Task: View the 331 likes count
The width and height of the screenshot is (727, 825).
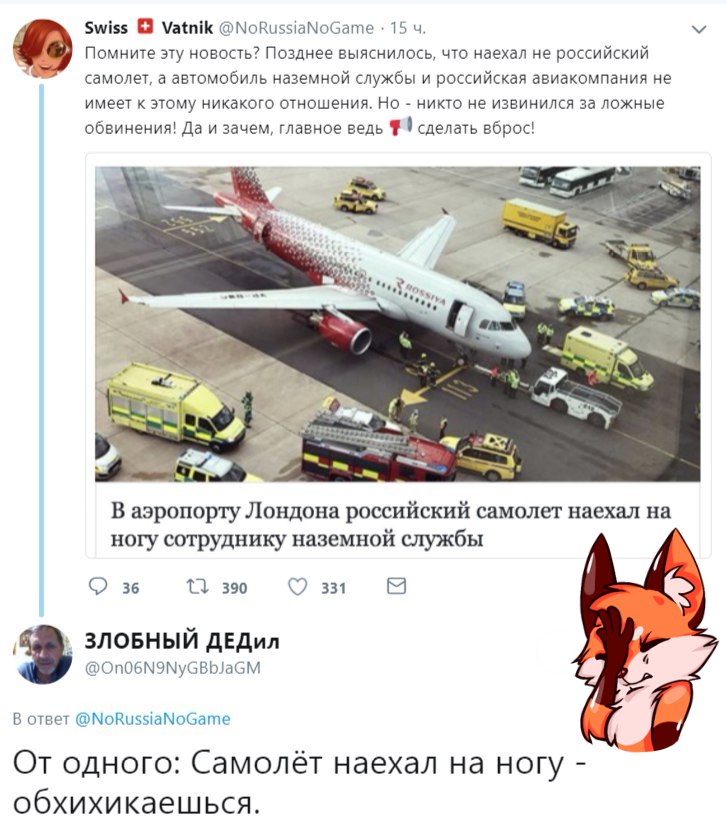Action: 334,588
